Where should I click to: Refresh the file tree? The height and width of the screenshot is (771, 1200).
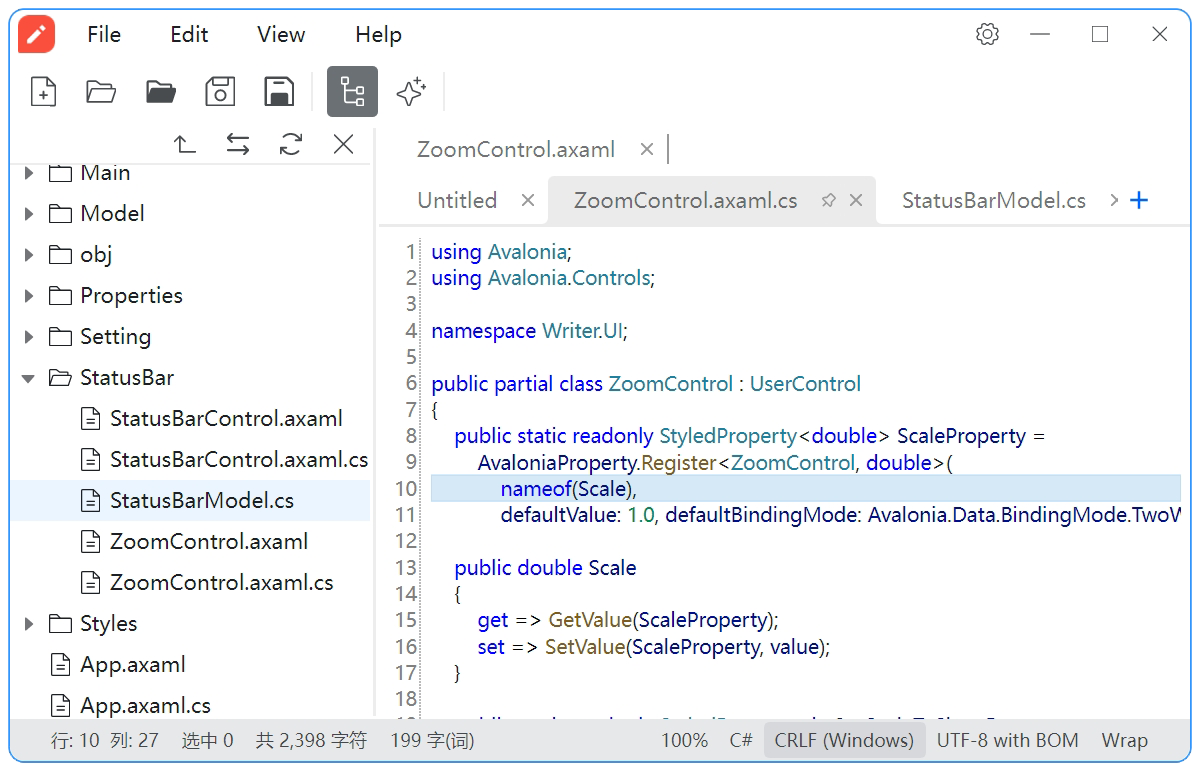[x=291, y=145]
